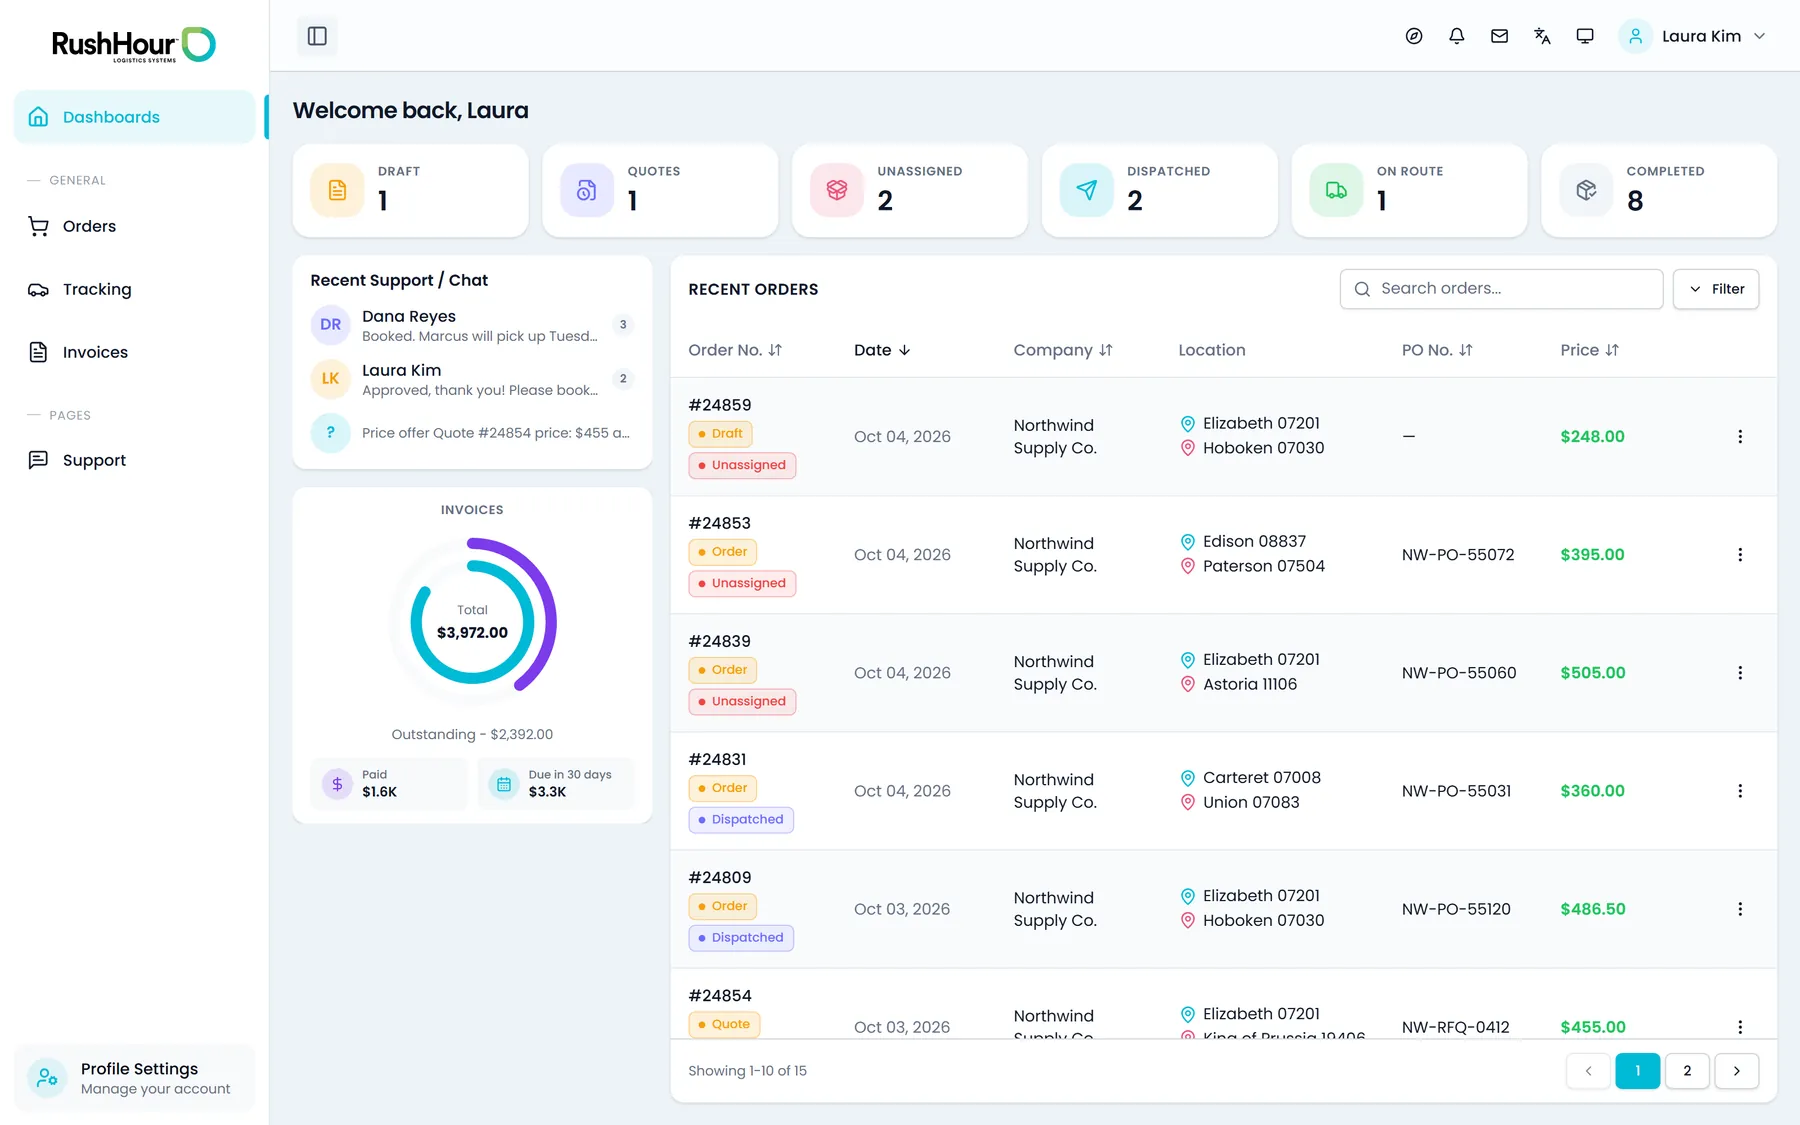Go to Dashboards in the sidebar
Image resolution: width=1800 pixels, height=1125 pixels.
134,117
